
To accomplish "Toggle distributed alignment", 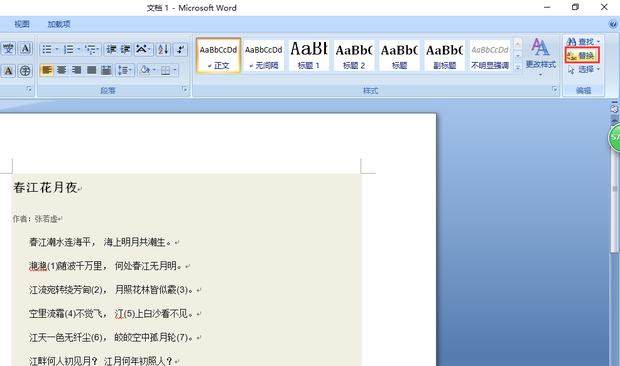I will click(106, 70).
